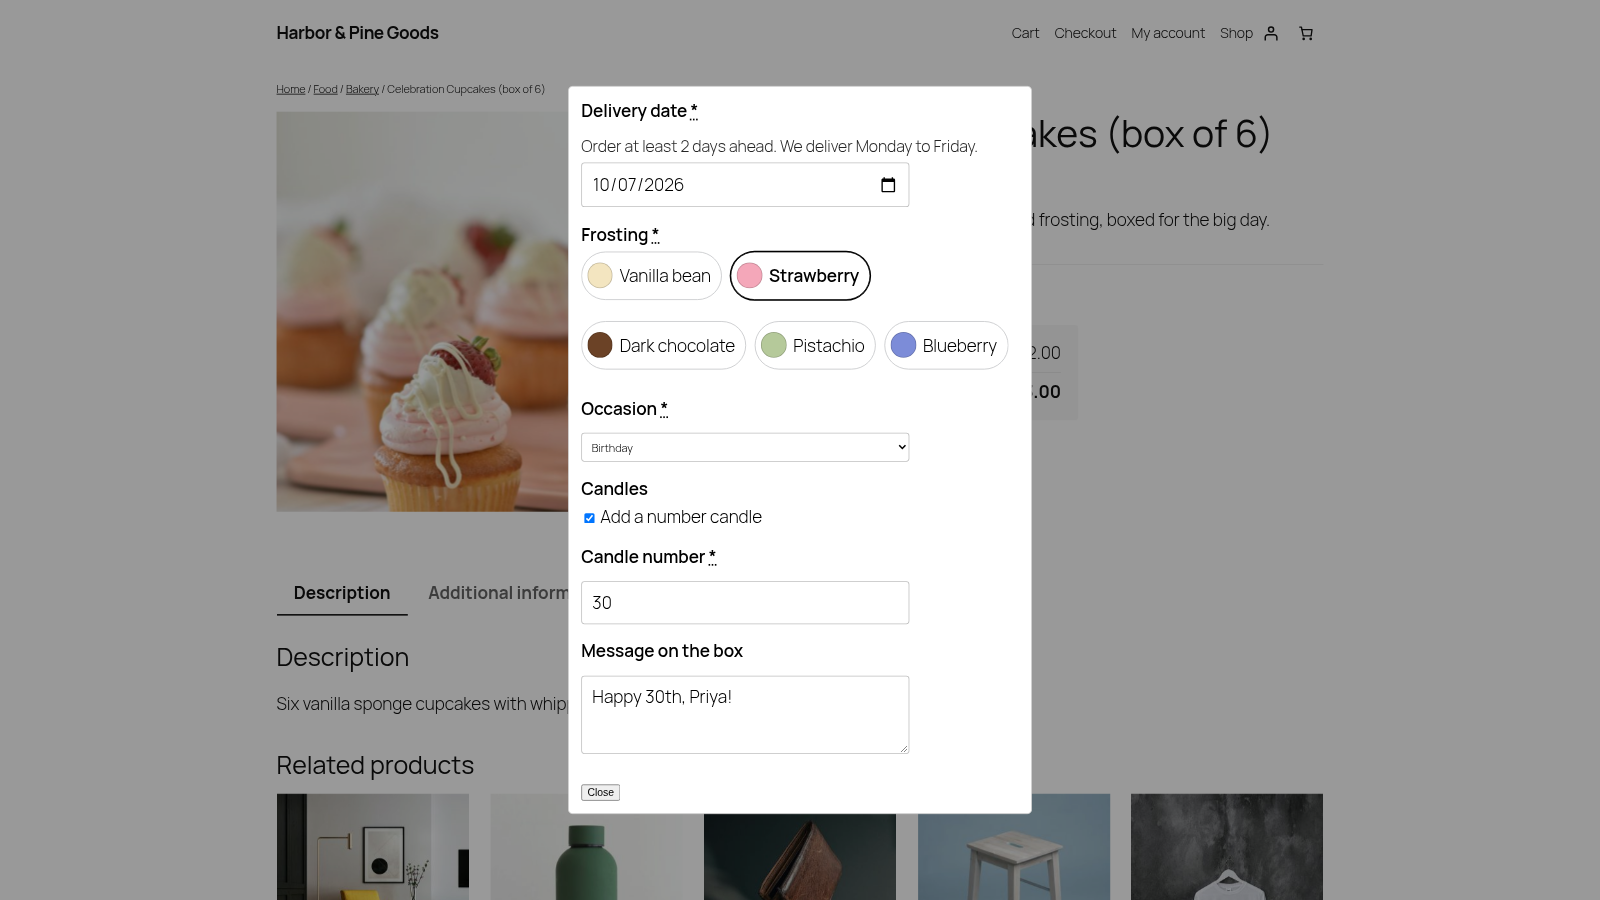Toggle the Add a number candle checkbox
This screenshot has width=1600, height=900.
coord(589,518)
